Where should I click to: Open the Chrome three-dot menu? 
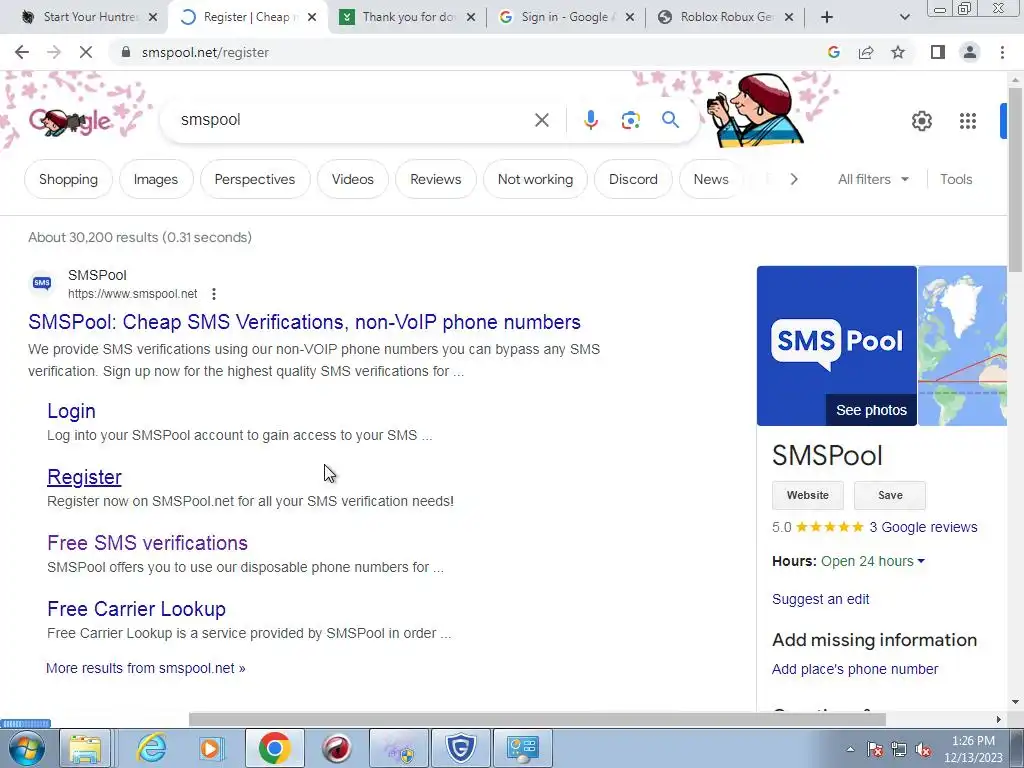coord(1002,52)
